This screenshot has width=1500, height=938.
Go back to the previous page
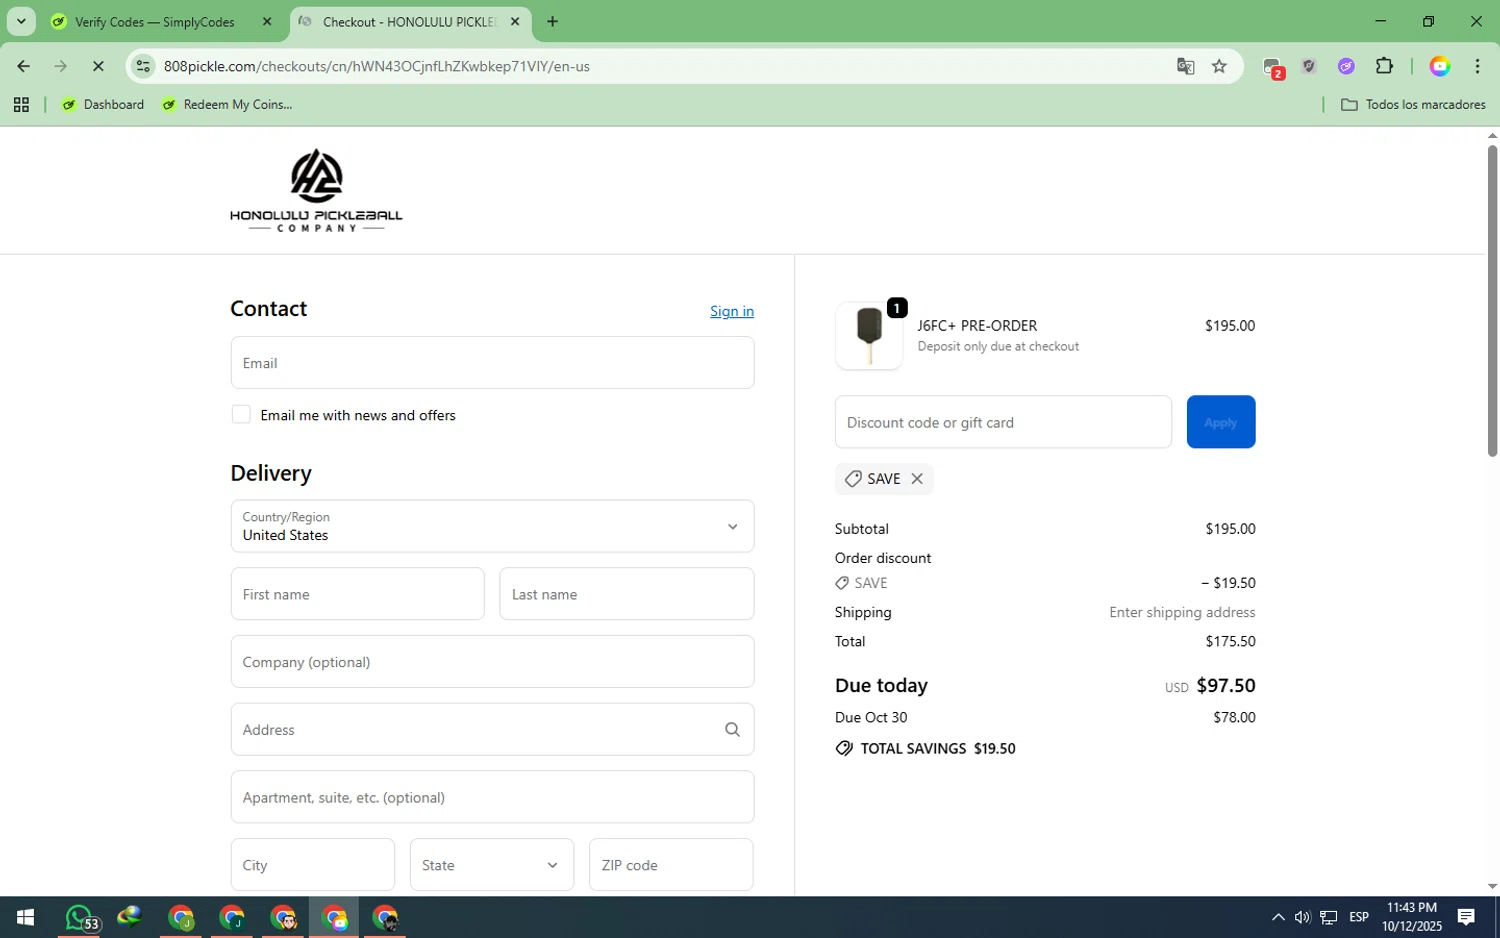point(23,66)
